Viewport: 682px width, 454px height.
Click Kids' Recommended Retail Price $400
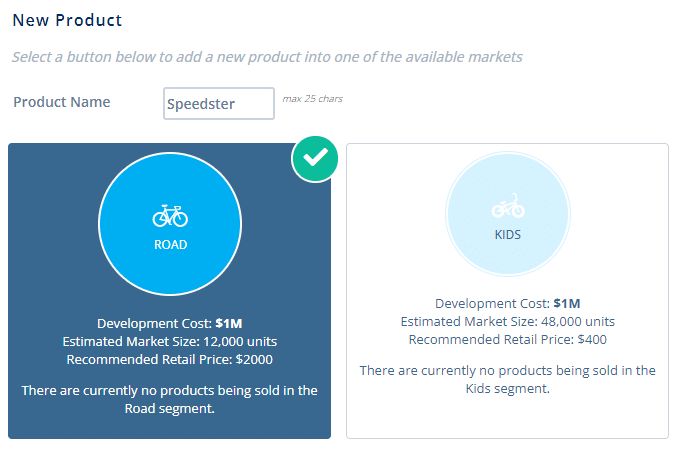coord(507,339)
